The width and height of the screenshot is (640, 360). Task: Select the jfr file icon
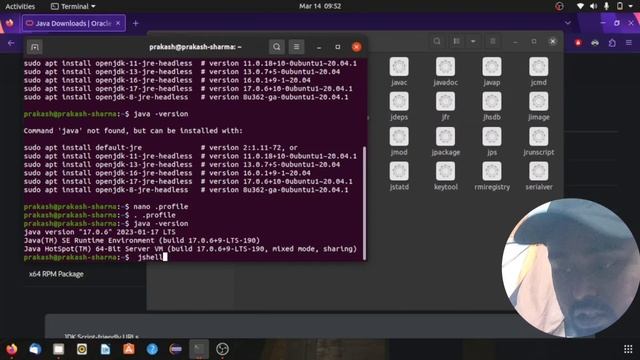click(x=445, y=102)
